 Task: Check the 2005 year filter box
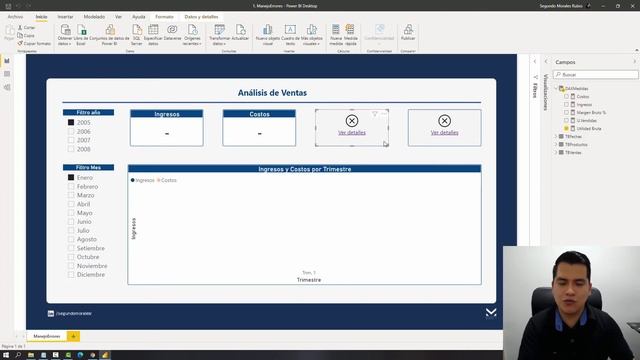tap(71, 122)
